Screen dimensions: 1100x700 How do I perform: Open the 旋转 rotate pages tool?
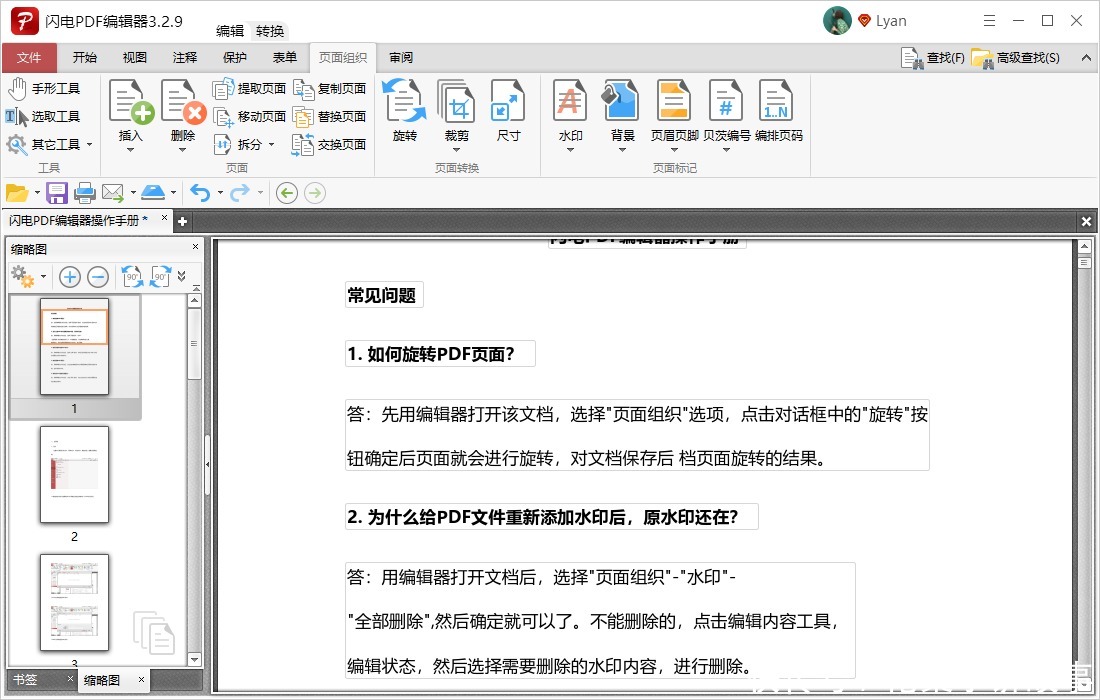(404, 110)
